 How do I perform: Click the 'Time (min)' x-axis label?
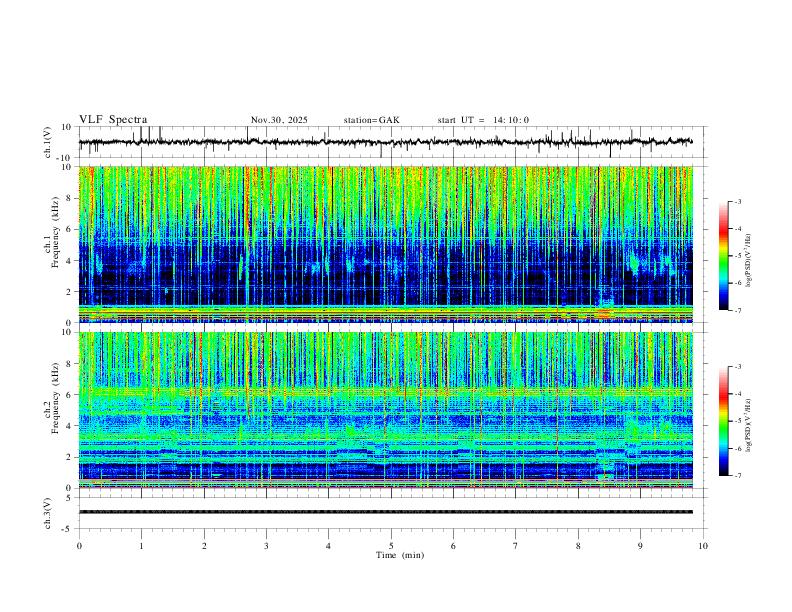pos(400,555)
